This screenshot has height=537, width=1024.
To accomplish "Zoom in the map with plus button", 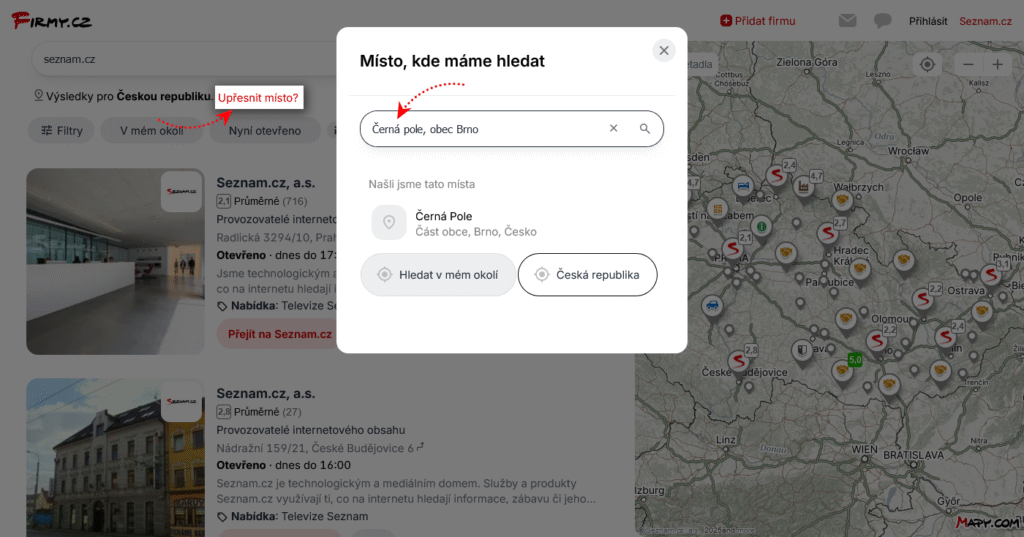I will pos(997,64).
